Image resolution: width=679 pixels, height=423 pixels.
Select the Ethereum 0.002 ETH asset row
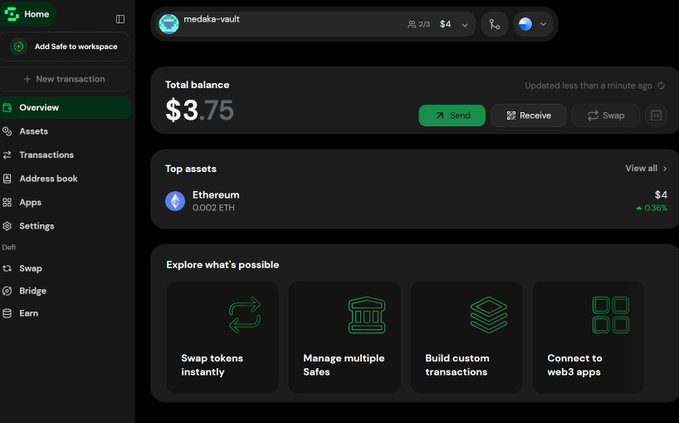coord(416,201)
